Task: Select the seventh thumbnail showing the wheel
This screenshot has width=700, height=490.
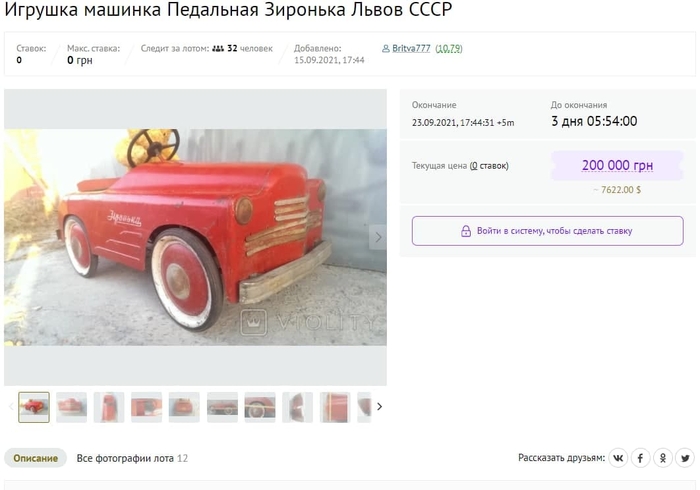Action: [260, 407]
